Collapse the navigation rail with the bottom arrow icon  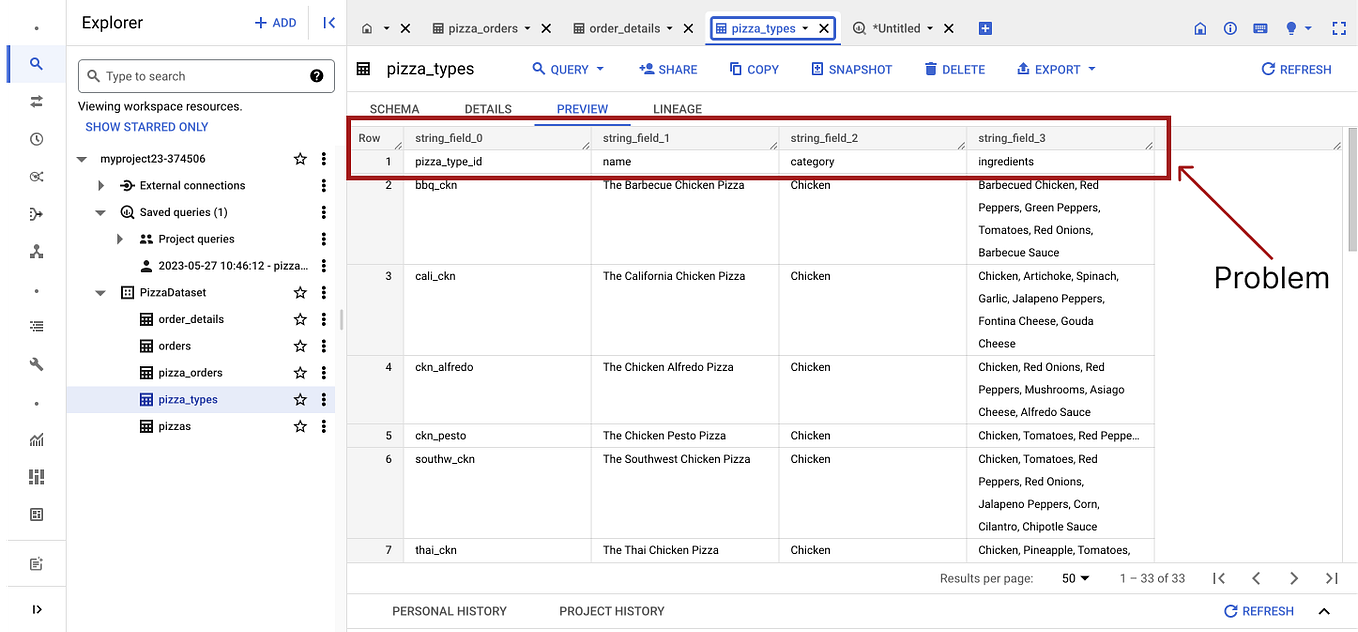(x=37, y=609)
